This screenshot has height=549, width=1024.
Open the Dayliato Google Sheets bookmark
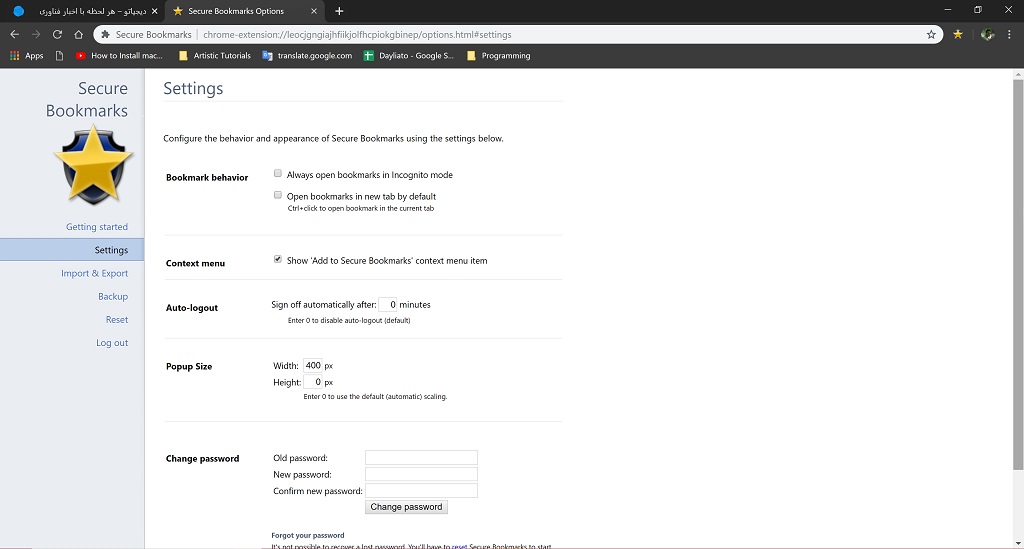pos(409,55)
